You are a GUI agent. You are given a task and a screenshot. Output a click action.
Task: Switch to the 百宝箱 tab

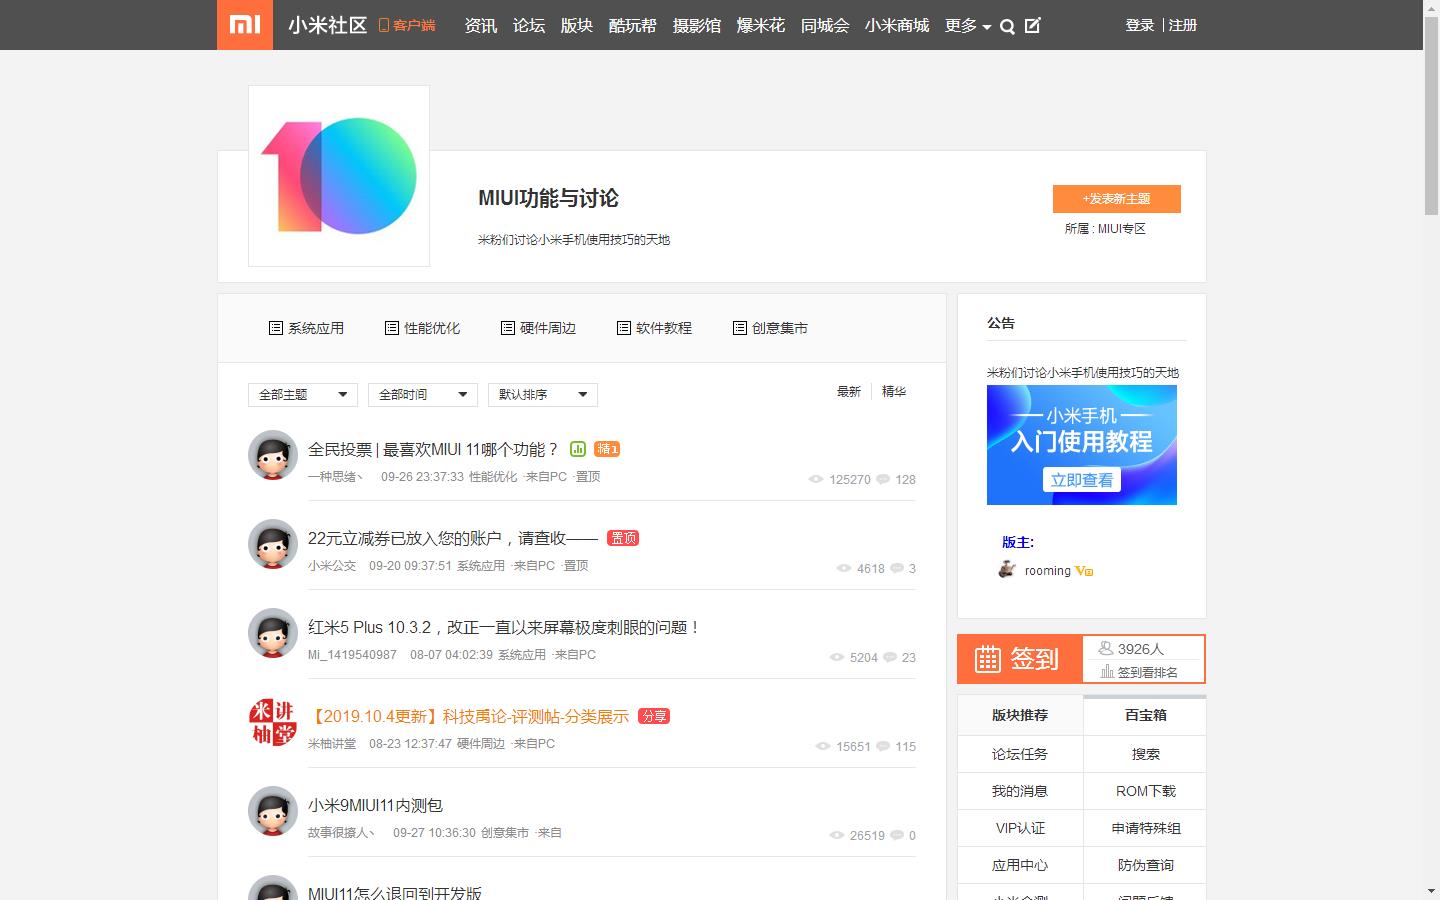(1145, 715)
